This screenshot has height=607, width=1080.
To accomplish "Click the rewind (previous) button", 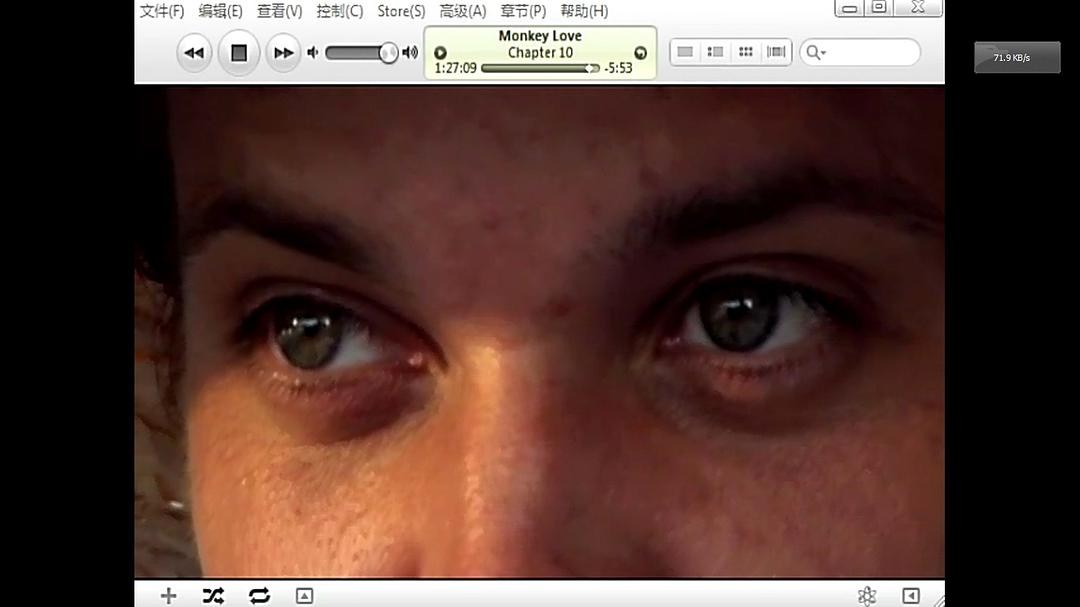I will pyautogui.click(x=195, y=53).
